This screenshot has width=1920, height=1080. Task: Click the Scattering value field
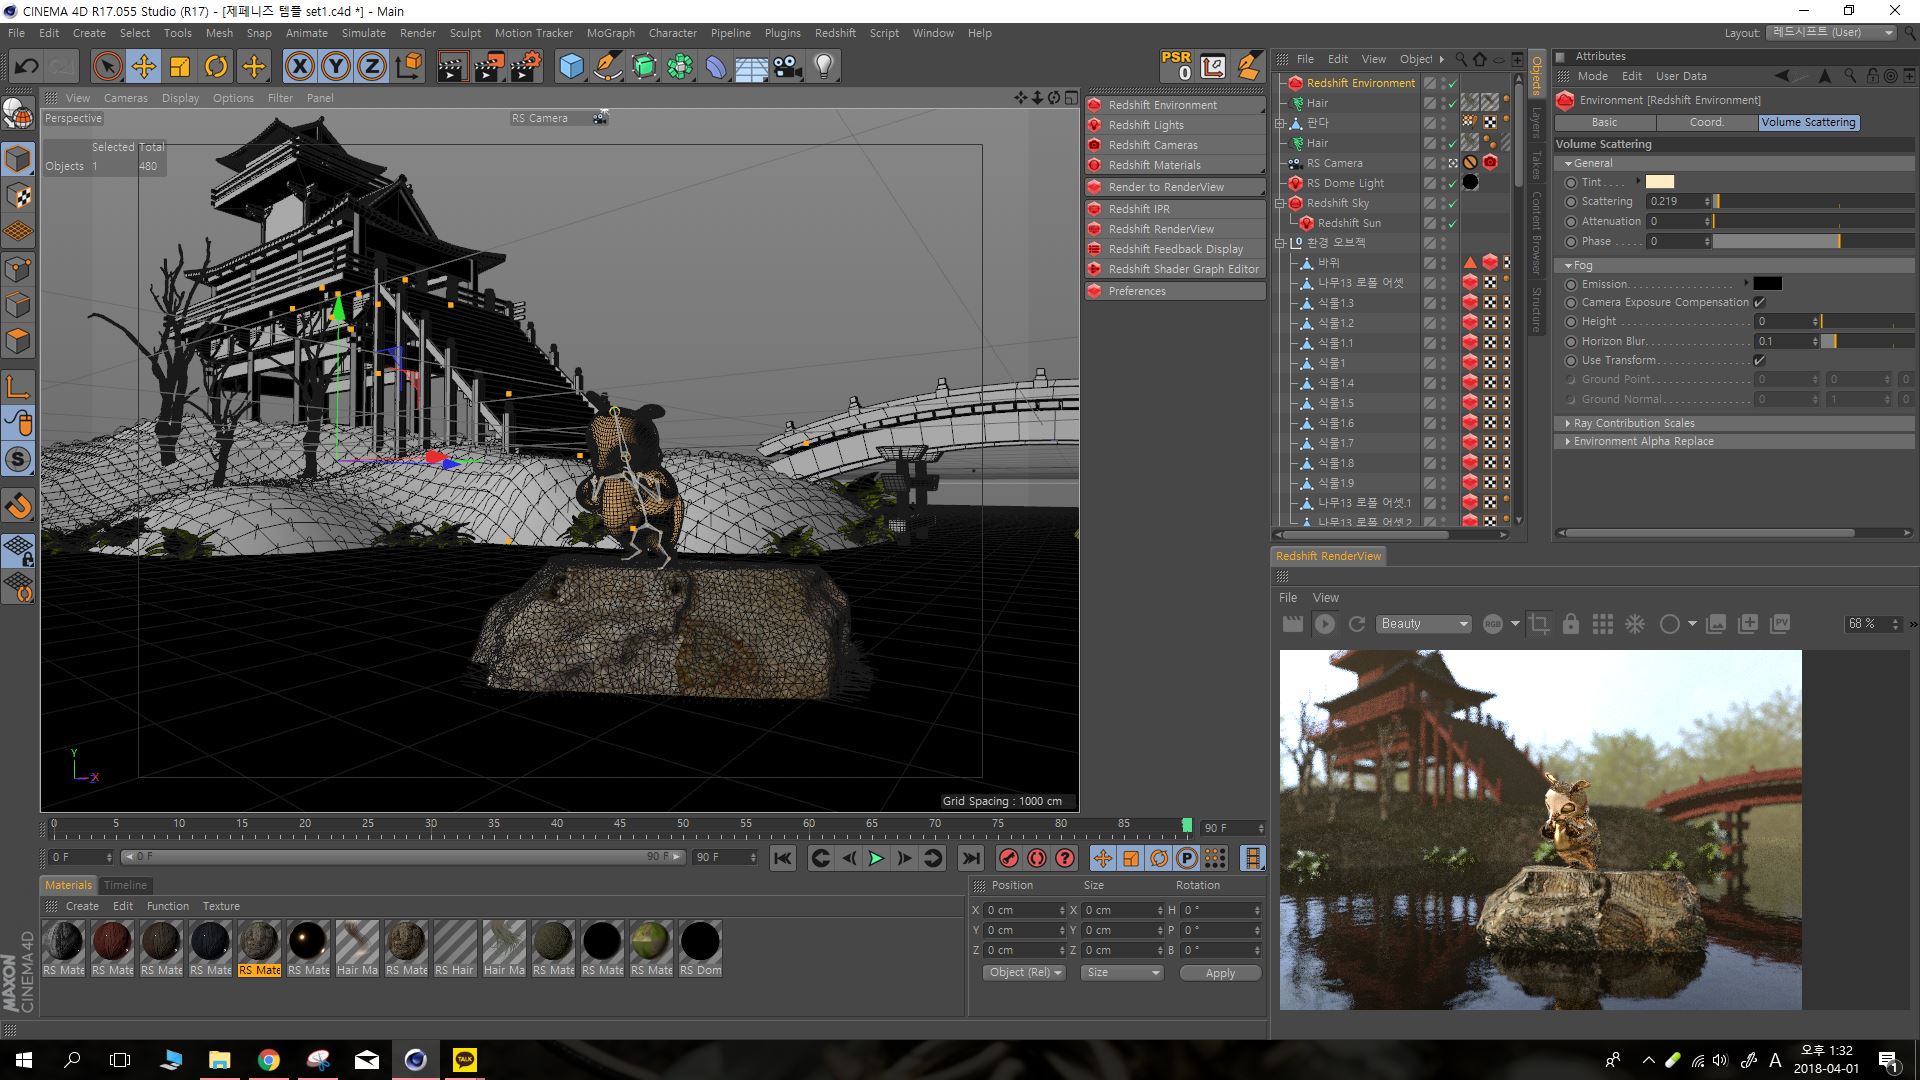(1675, 201)
